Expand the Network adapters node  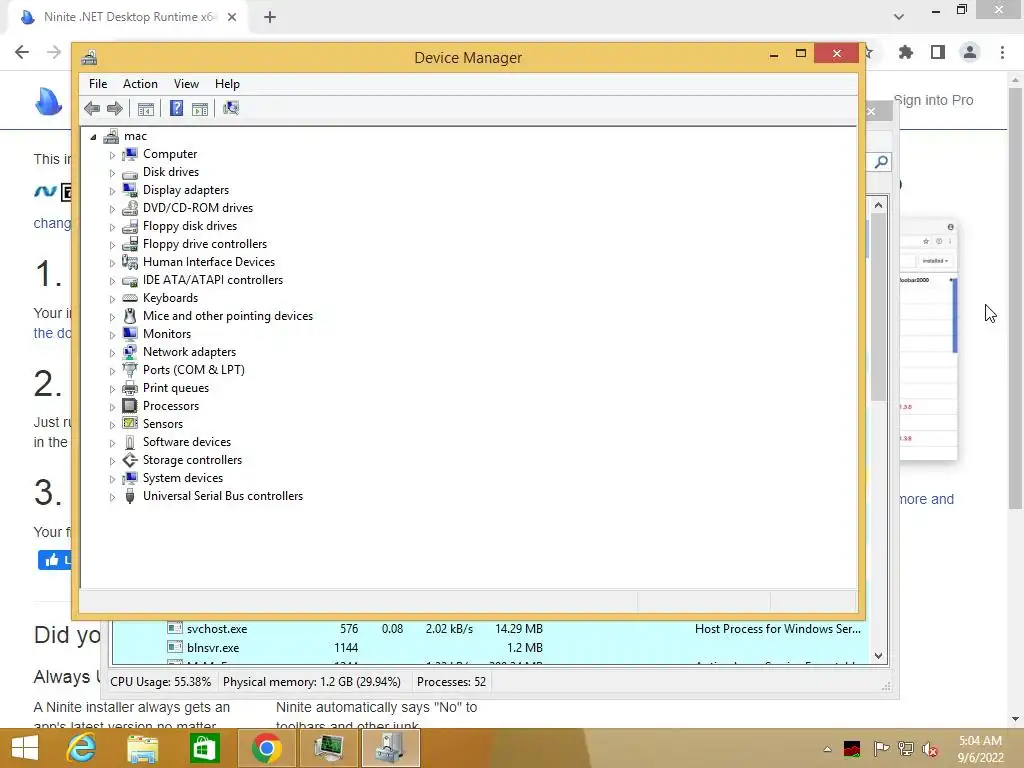click(x=112, y=353)
